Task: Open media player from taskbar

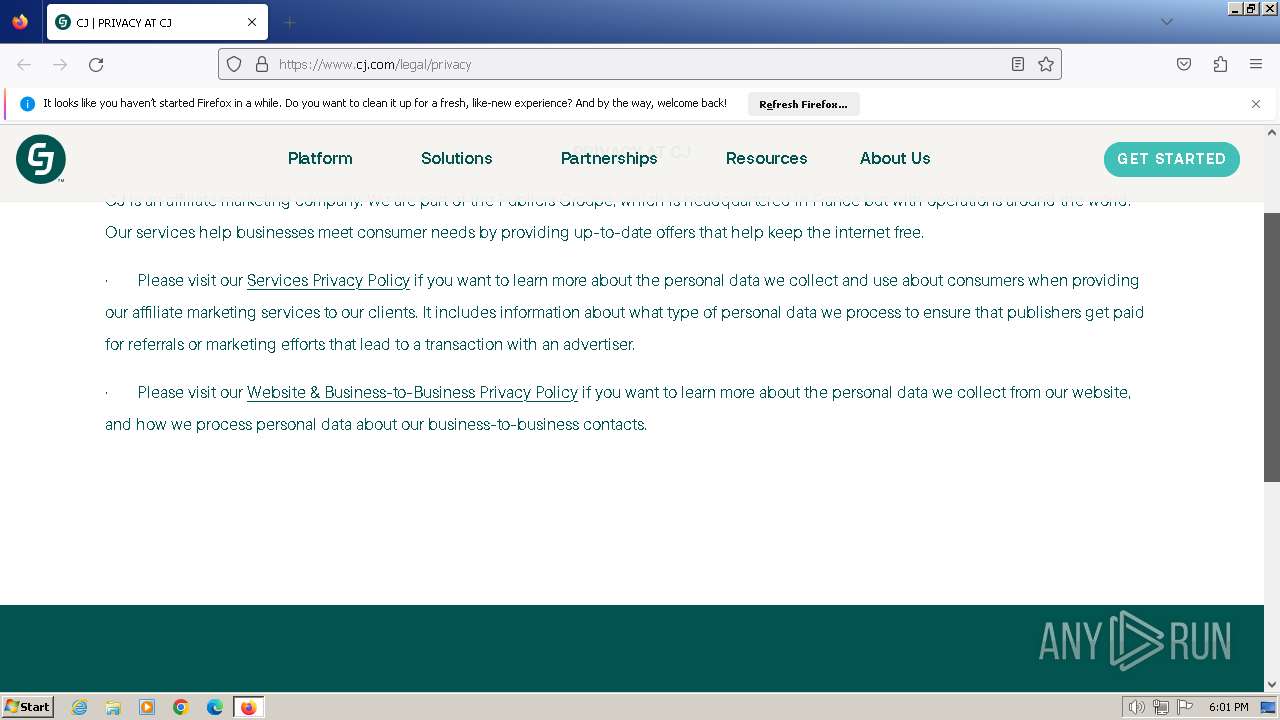Action: [x=147, y=707]
